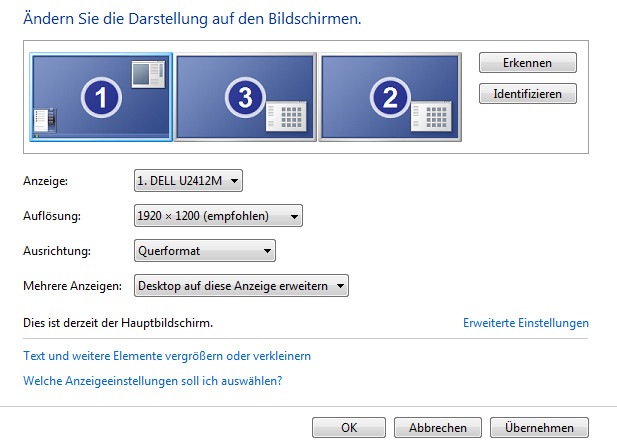Click the 'Anzeige:' label

pyautogui.click(x=45, y=181)
